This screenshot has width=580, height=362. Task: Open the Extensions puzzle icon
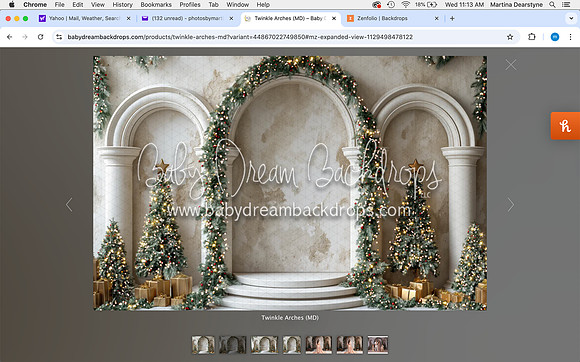coord(532,37)
